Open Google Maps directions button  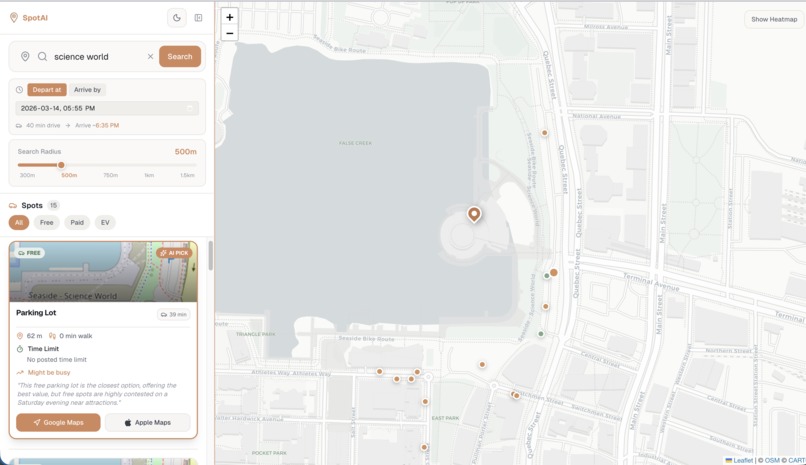[58, 422]
